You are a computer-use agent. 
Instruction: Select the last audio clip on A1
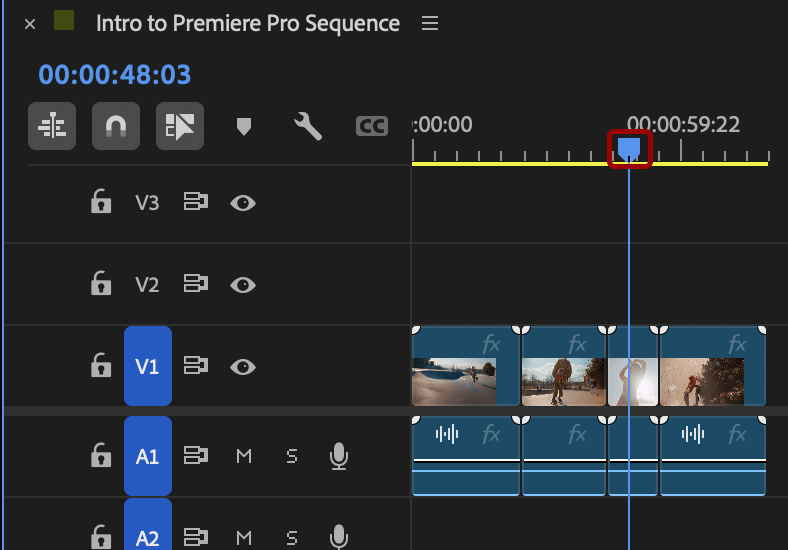pyautogui.click(x=713, y=456)
